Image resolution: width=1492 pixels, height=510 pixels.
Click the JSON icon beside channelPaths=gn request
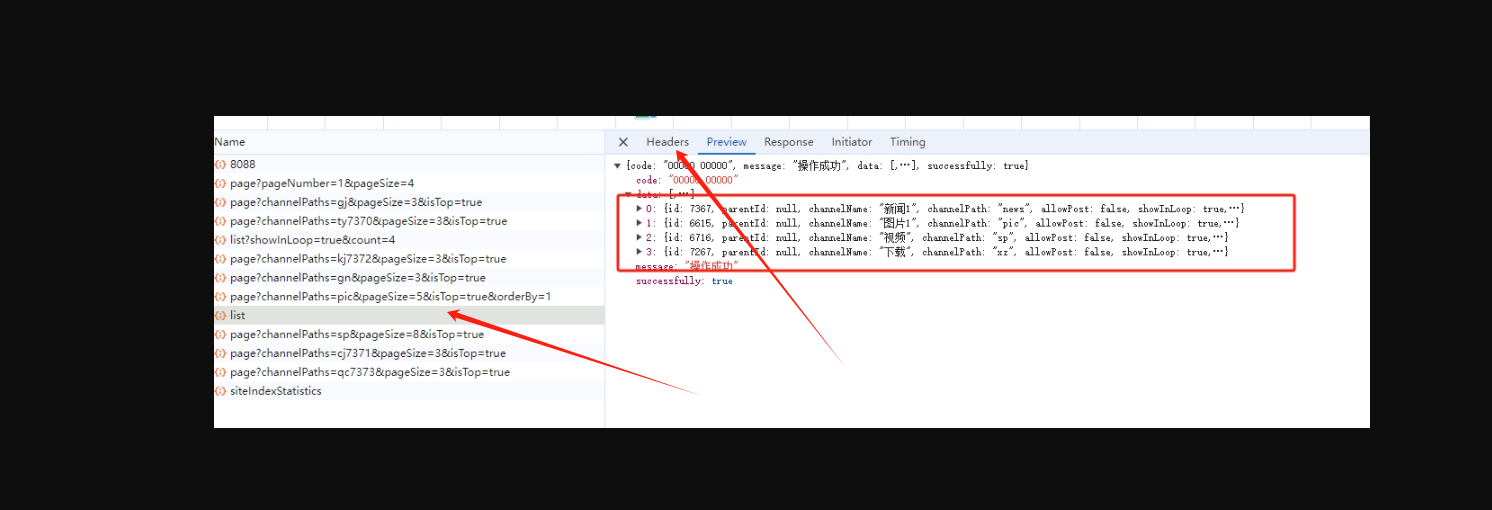pyautogui.click(x=220, y=278)
